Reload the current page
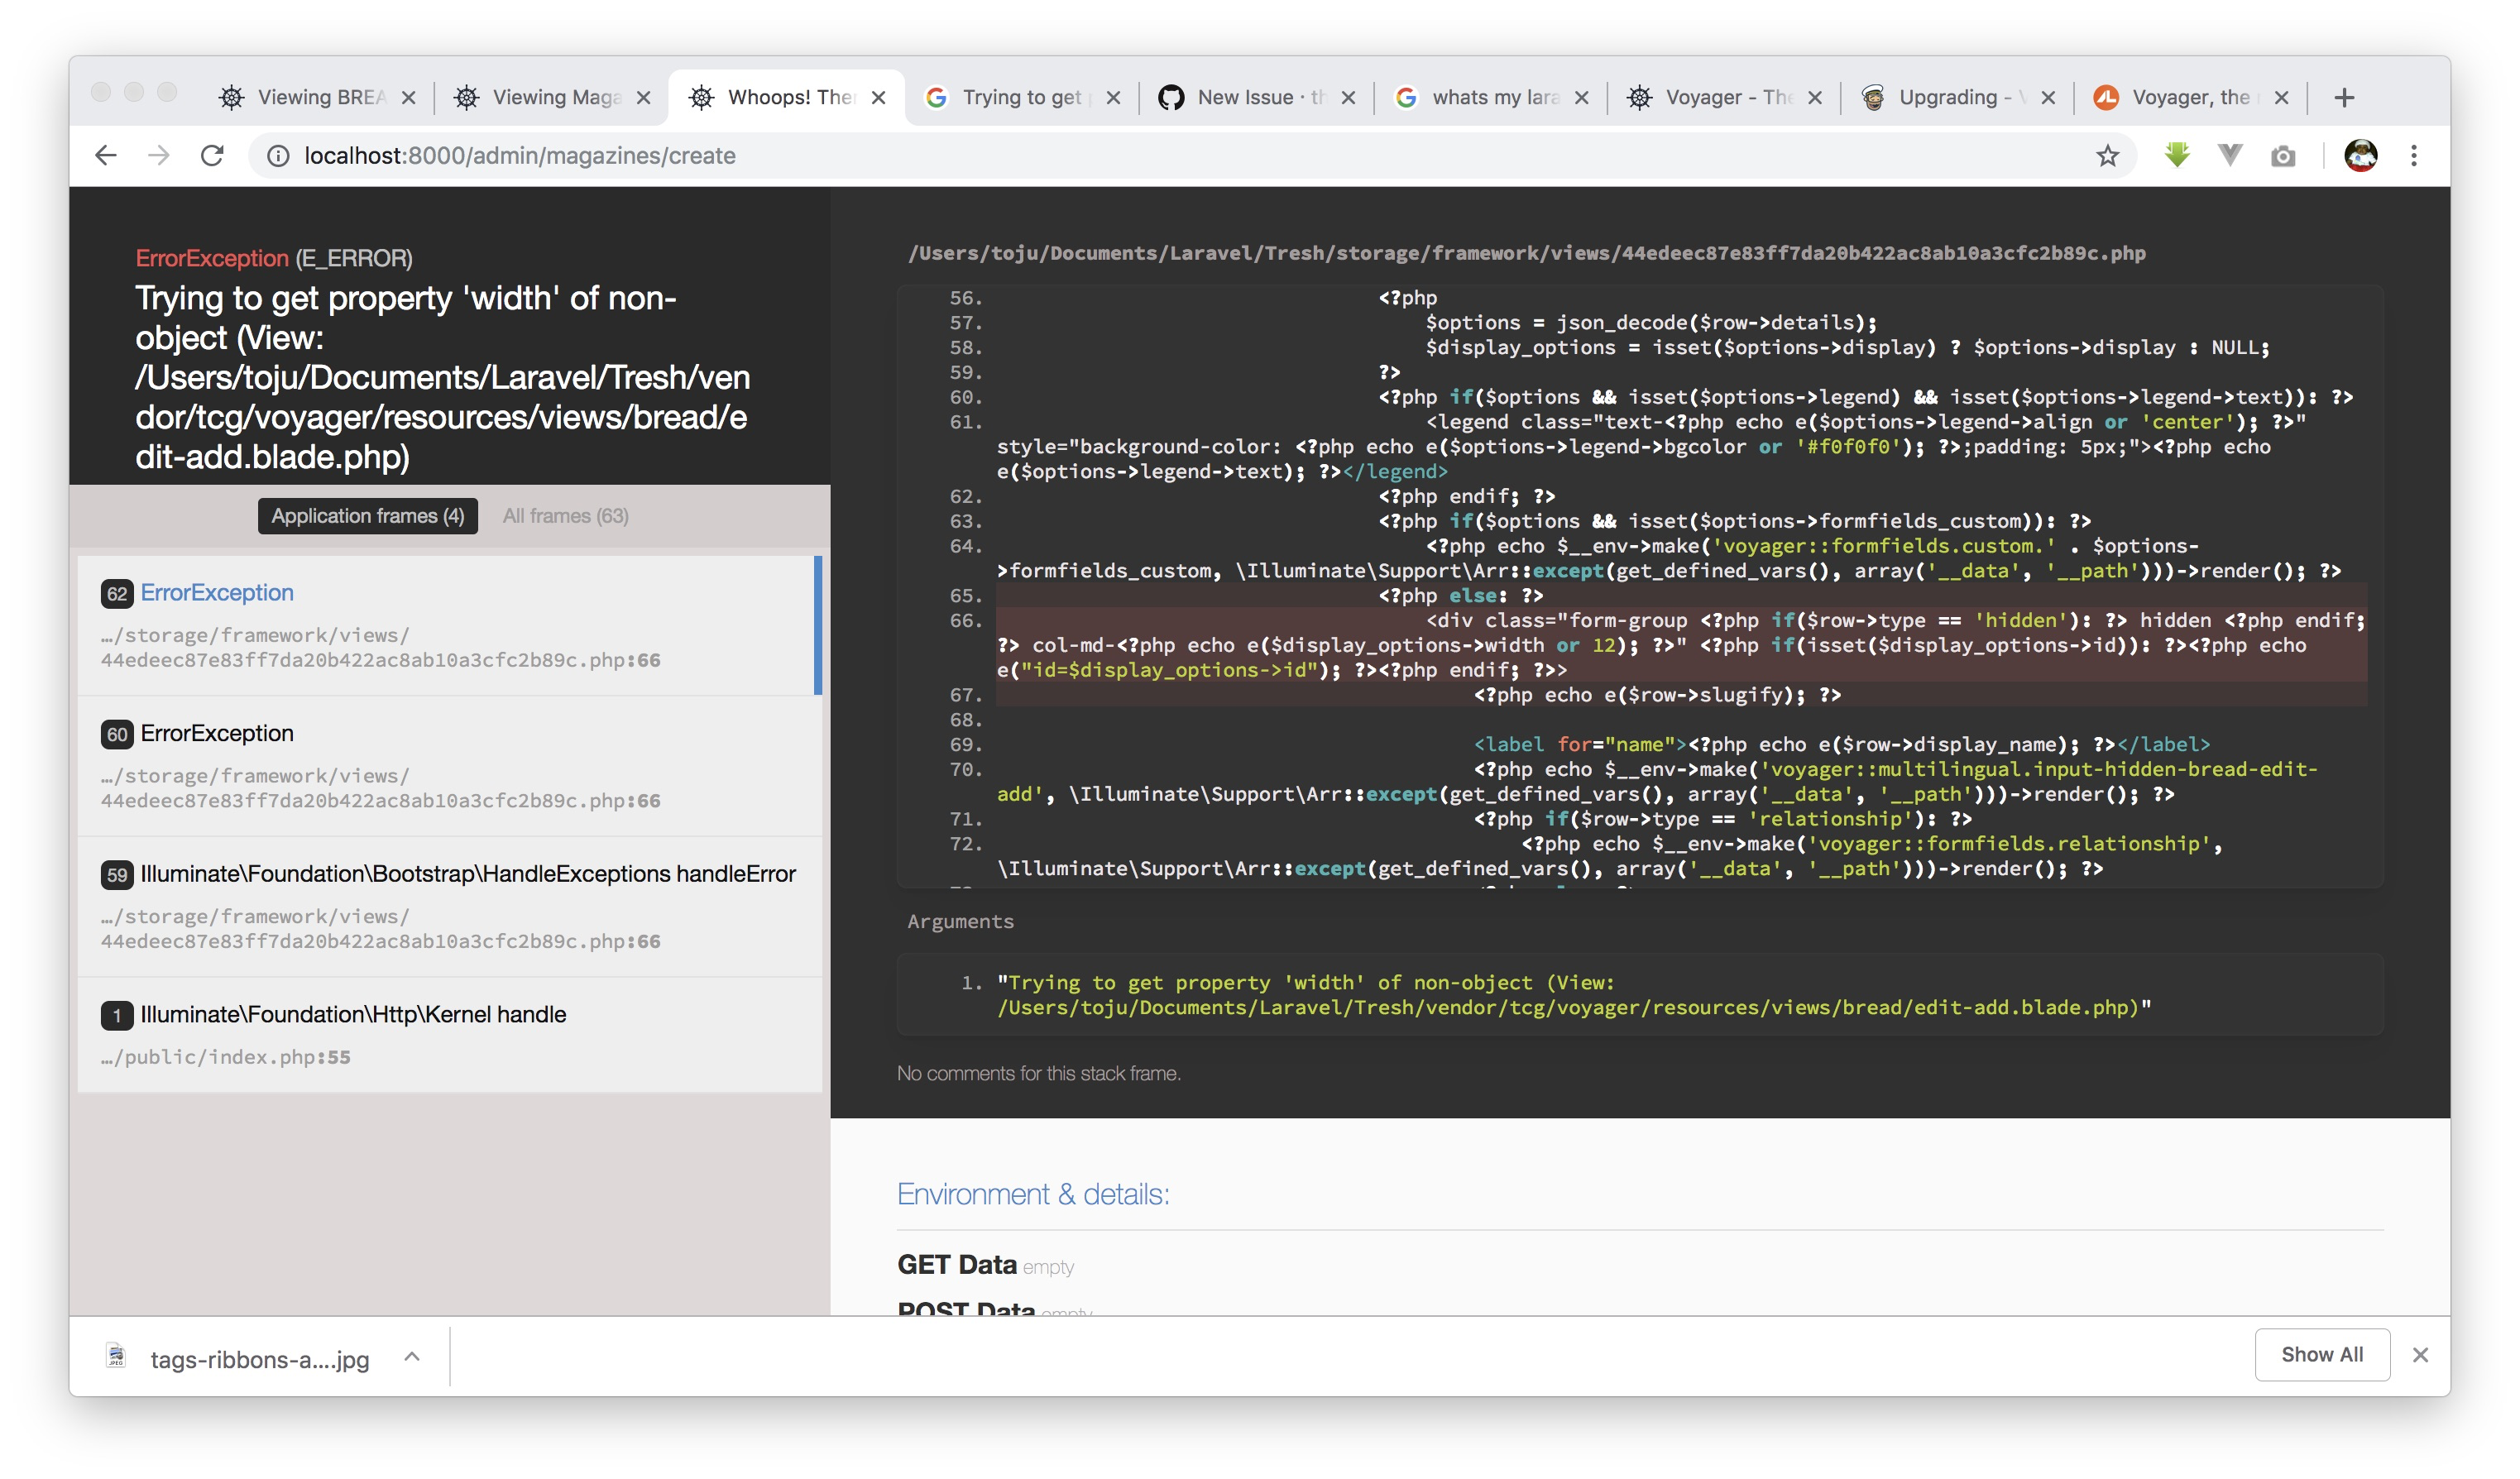The height and width of the screenshot is (1479, 2520). click(x=212, y=155)
